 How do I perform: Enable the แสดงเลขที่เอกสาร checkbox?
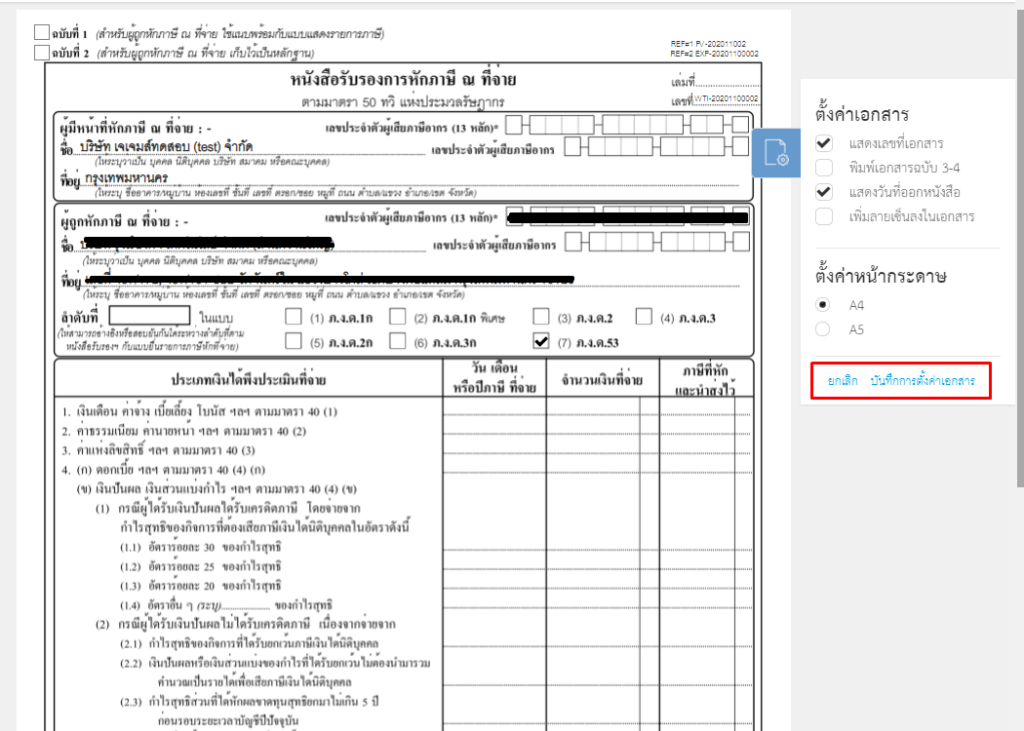(x=823, y=143)
